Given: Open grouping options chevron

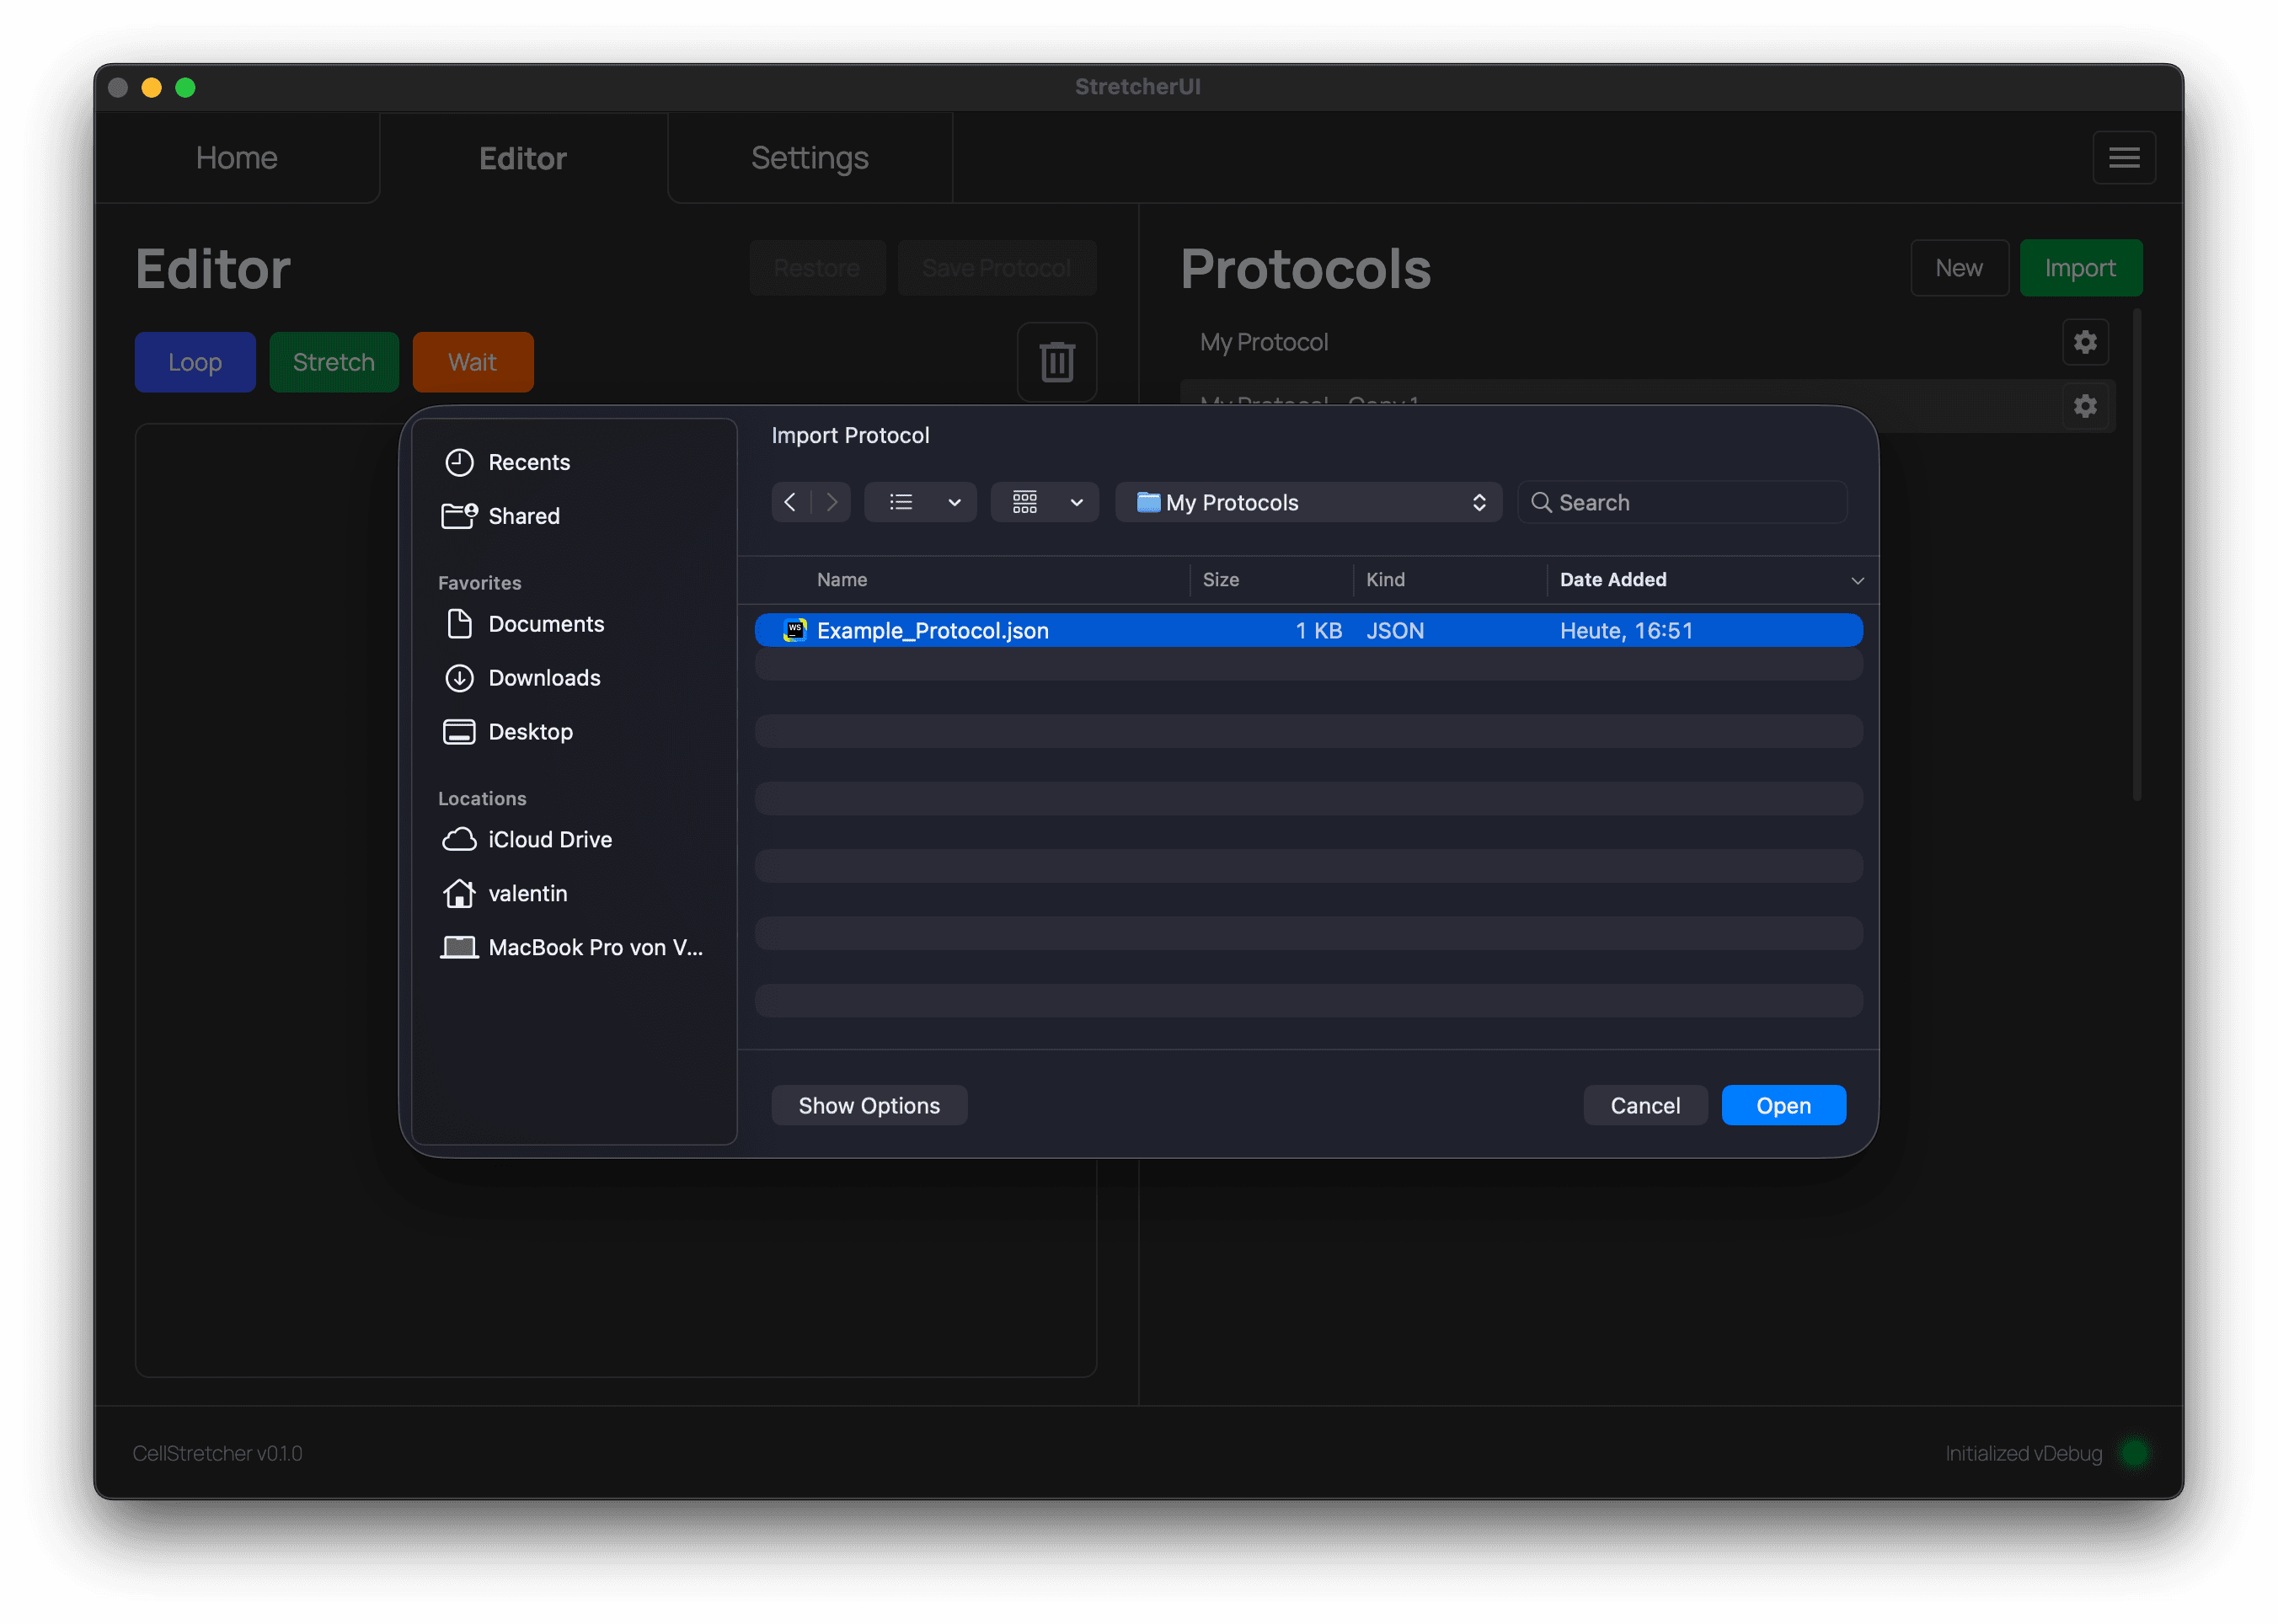Looking at the screenshot, I should coord(1077,502).
